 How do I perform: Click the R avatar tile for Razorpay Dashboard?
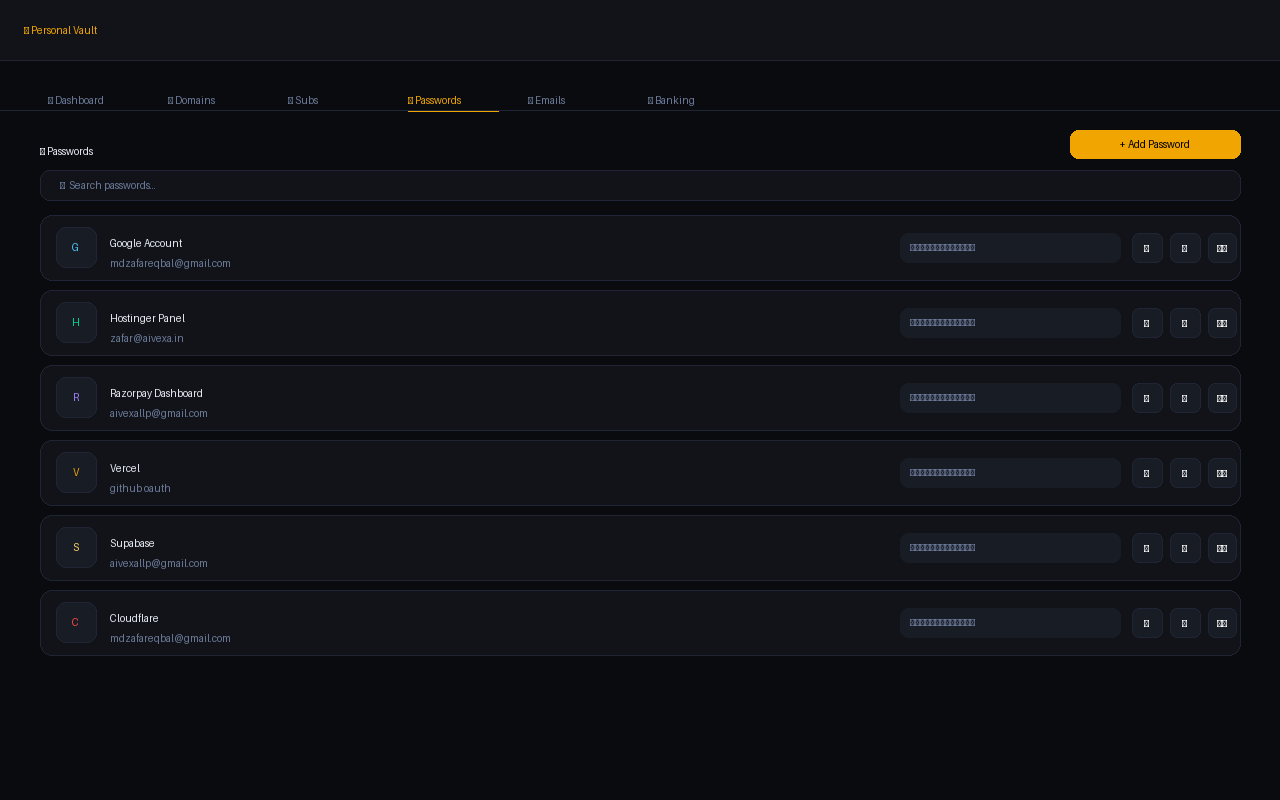pyautogui.click(x=76, y=398)
